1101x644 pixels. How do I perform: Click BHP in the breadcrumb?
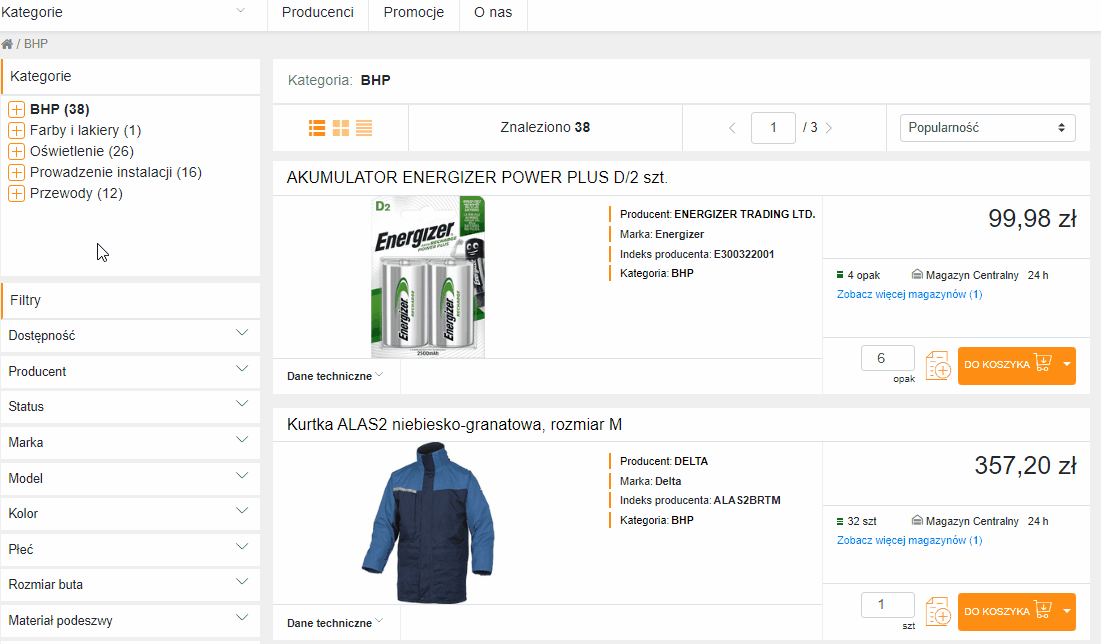coord(36,44)
